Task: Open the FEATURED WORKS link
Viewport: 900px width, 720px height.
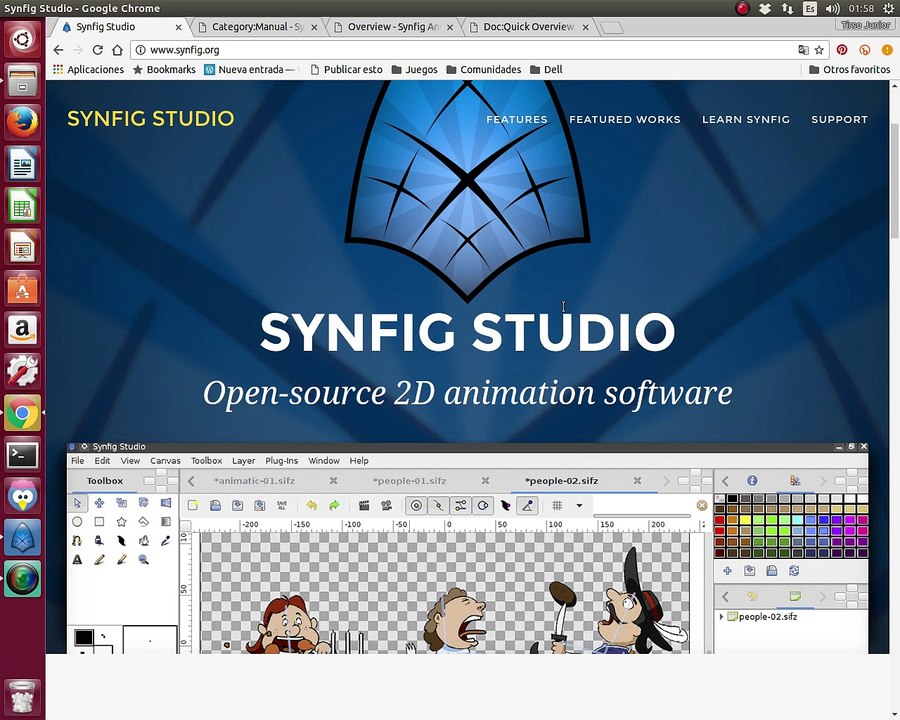Action: point(624,119)
